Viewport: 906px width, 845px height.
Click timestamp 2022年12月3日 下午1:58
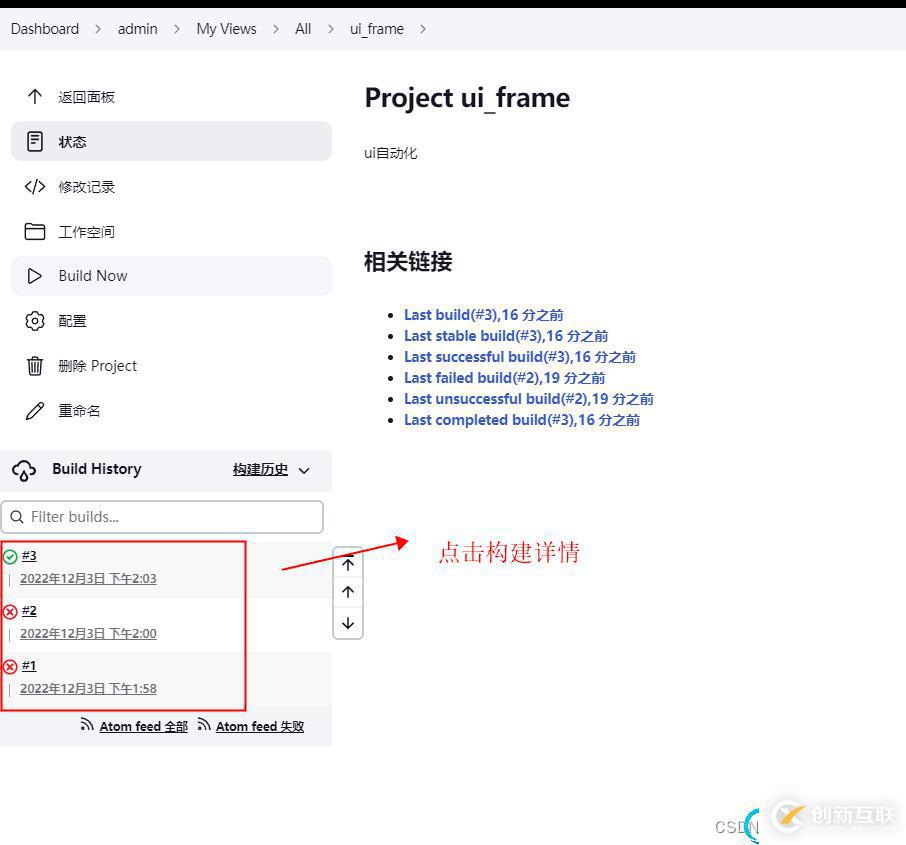coord(88,689)
